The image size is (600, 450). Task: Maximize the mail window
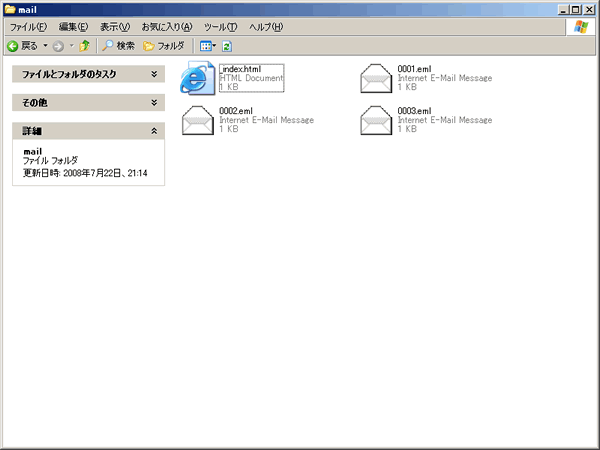tap(575, 10)
